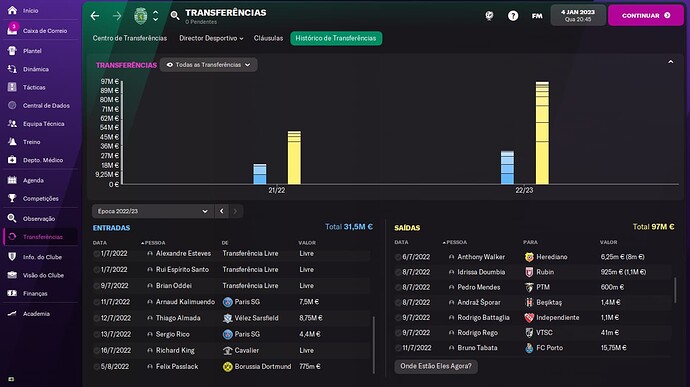This screenshot has height=387, width=690.
Task: Open the search magnifier icon
Action: click(x=175, y=16)
